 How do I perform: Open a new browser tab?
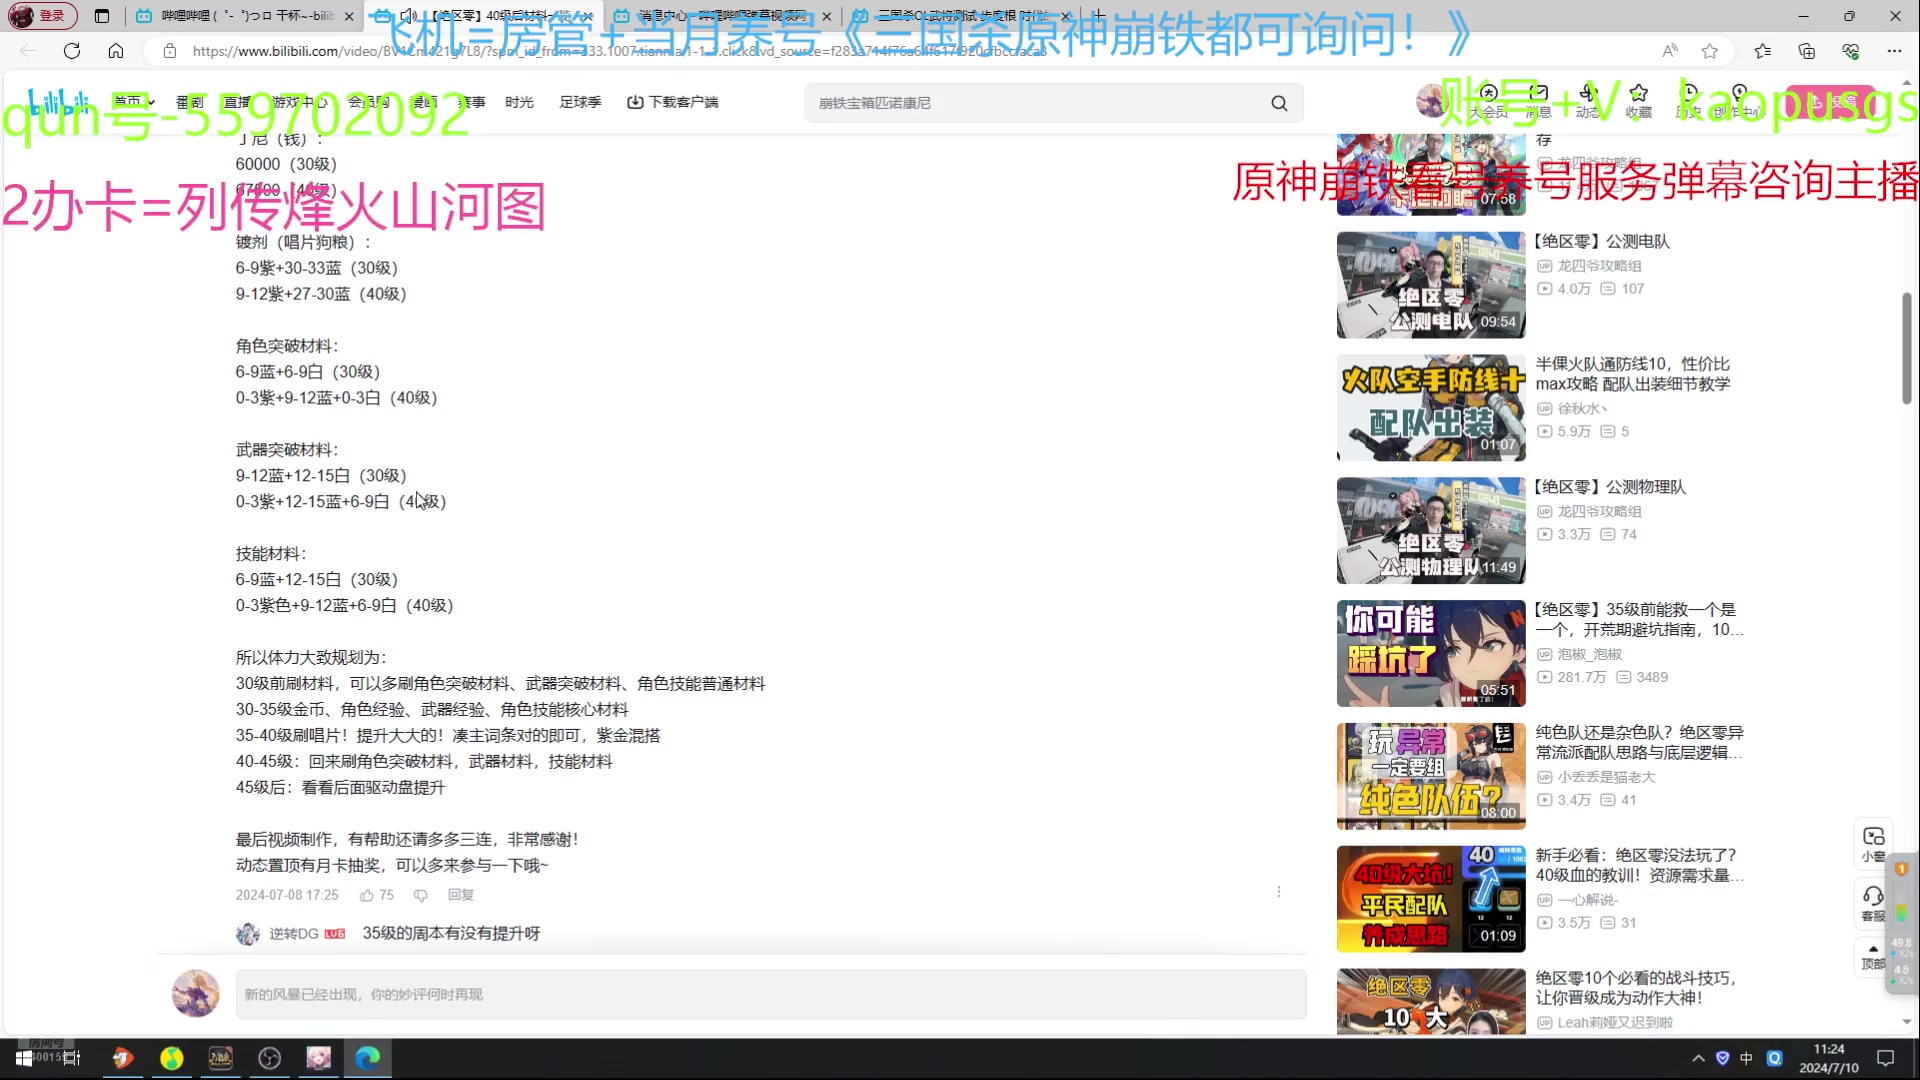click(x=1098, y=16)
